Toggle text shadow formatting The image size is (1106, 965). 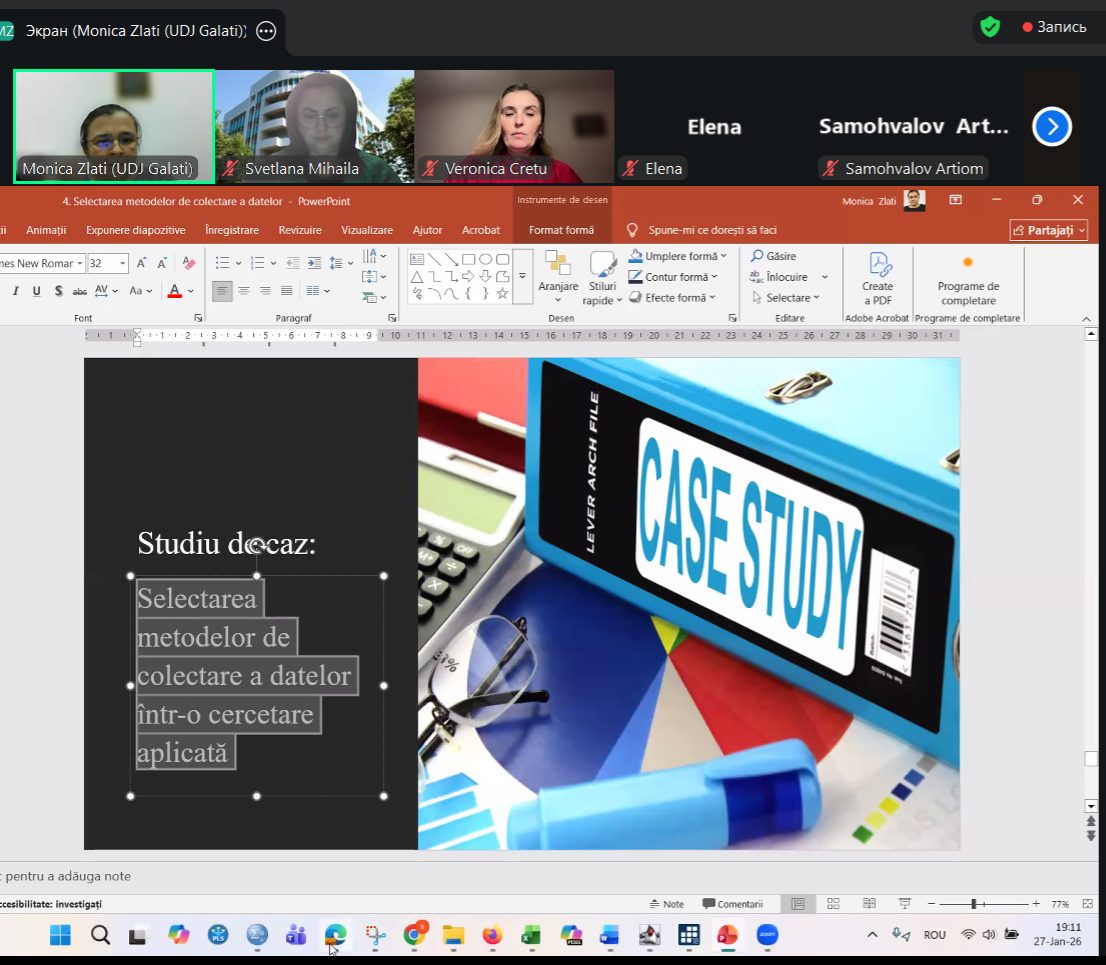(x=59, y=291)
